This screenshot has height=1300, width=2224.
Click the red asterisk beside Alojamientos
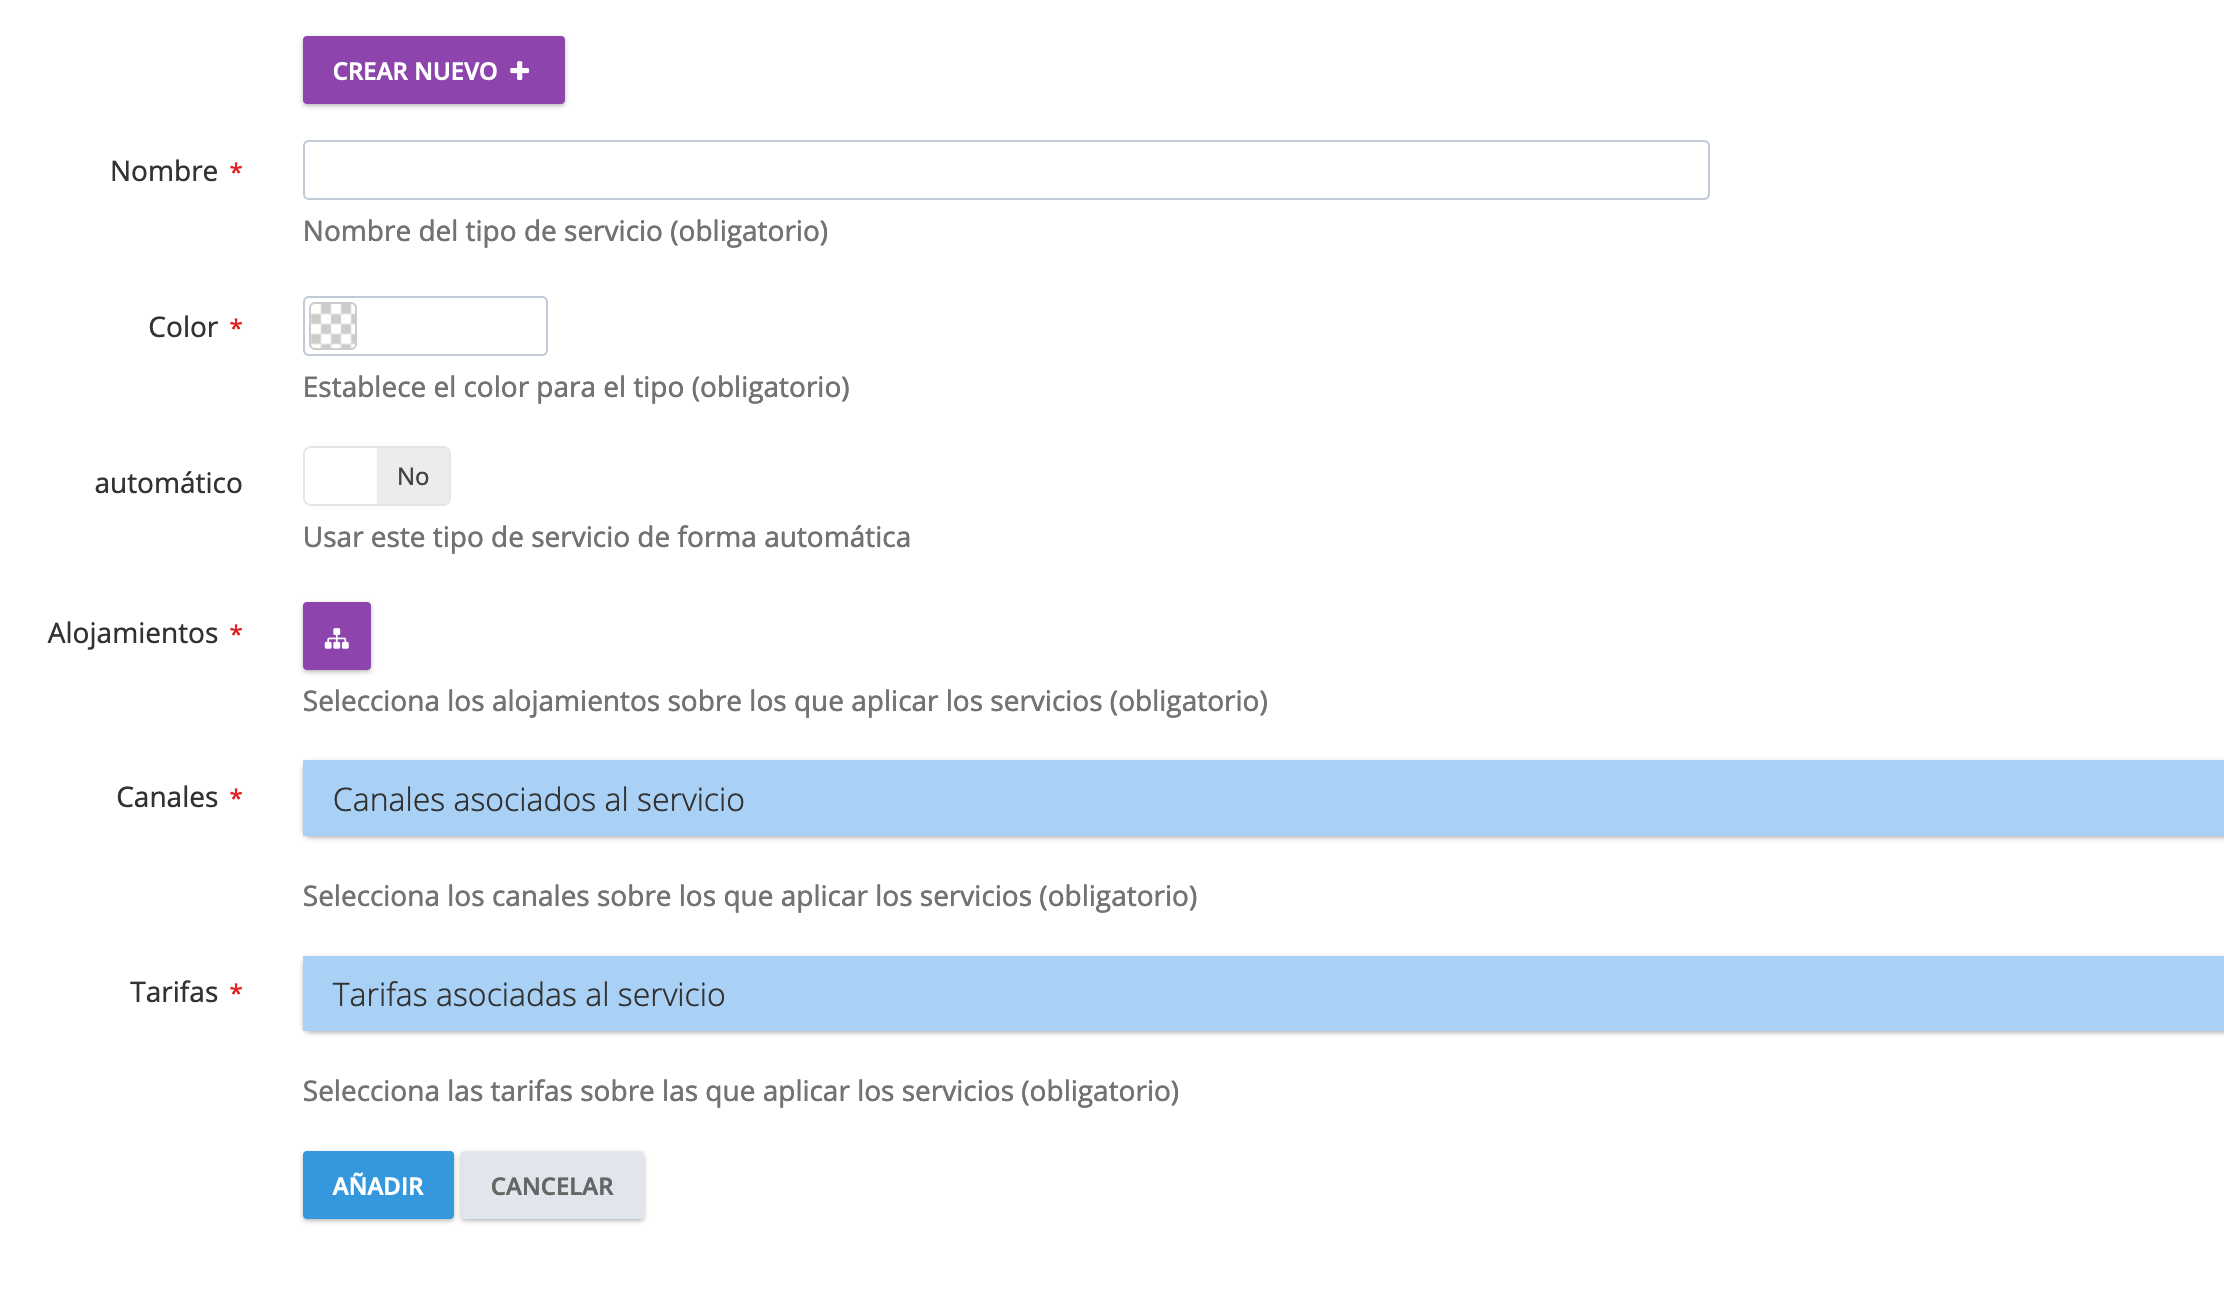pos(236,632)
